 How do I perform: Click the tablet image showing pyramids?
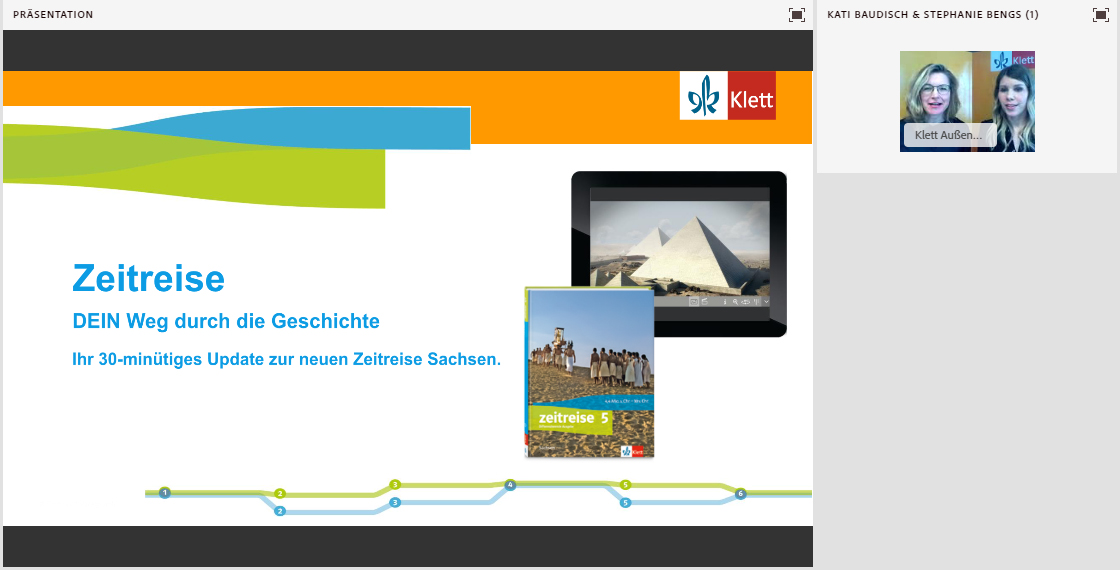(x=679, y=254)
